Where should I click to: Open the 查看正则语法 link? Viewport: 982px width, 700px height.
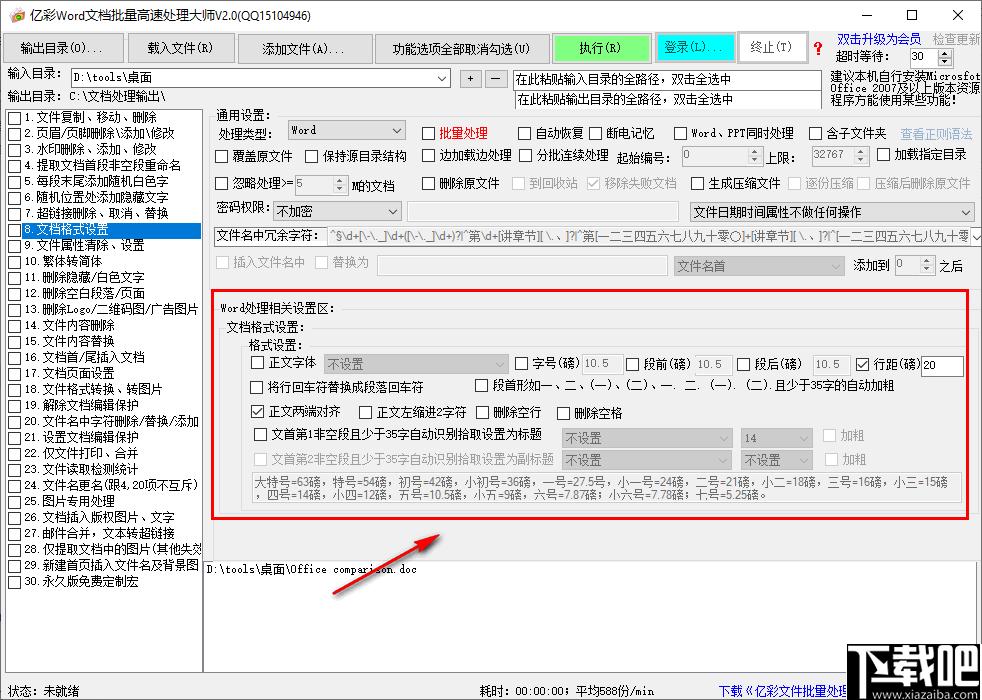point(936,133)
